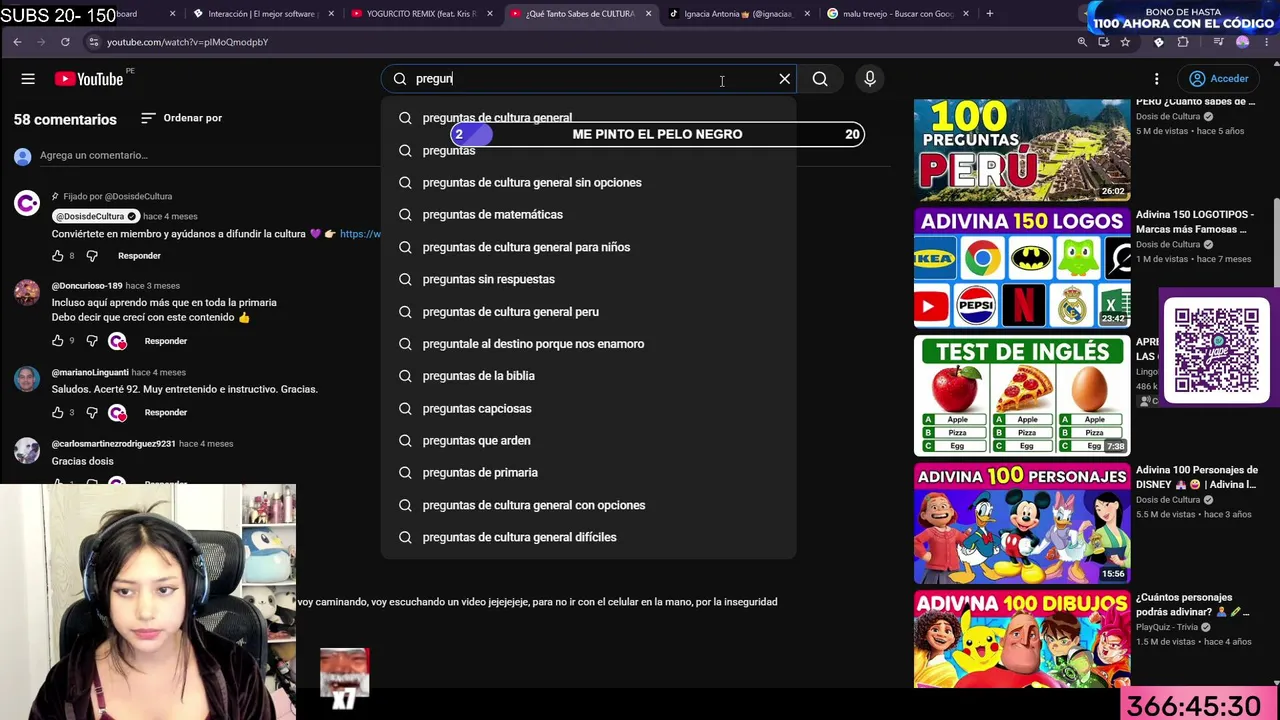This screenshot has height=720, width=1280.
Task: Close the YOGURCITO REMIX tab
Action: pyautogui.click(x=490, y=14)
